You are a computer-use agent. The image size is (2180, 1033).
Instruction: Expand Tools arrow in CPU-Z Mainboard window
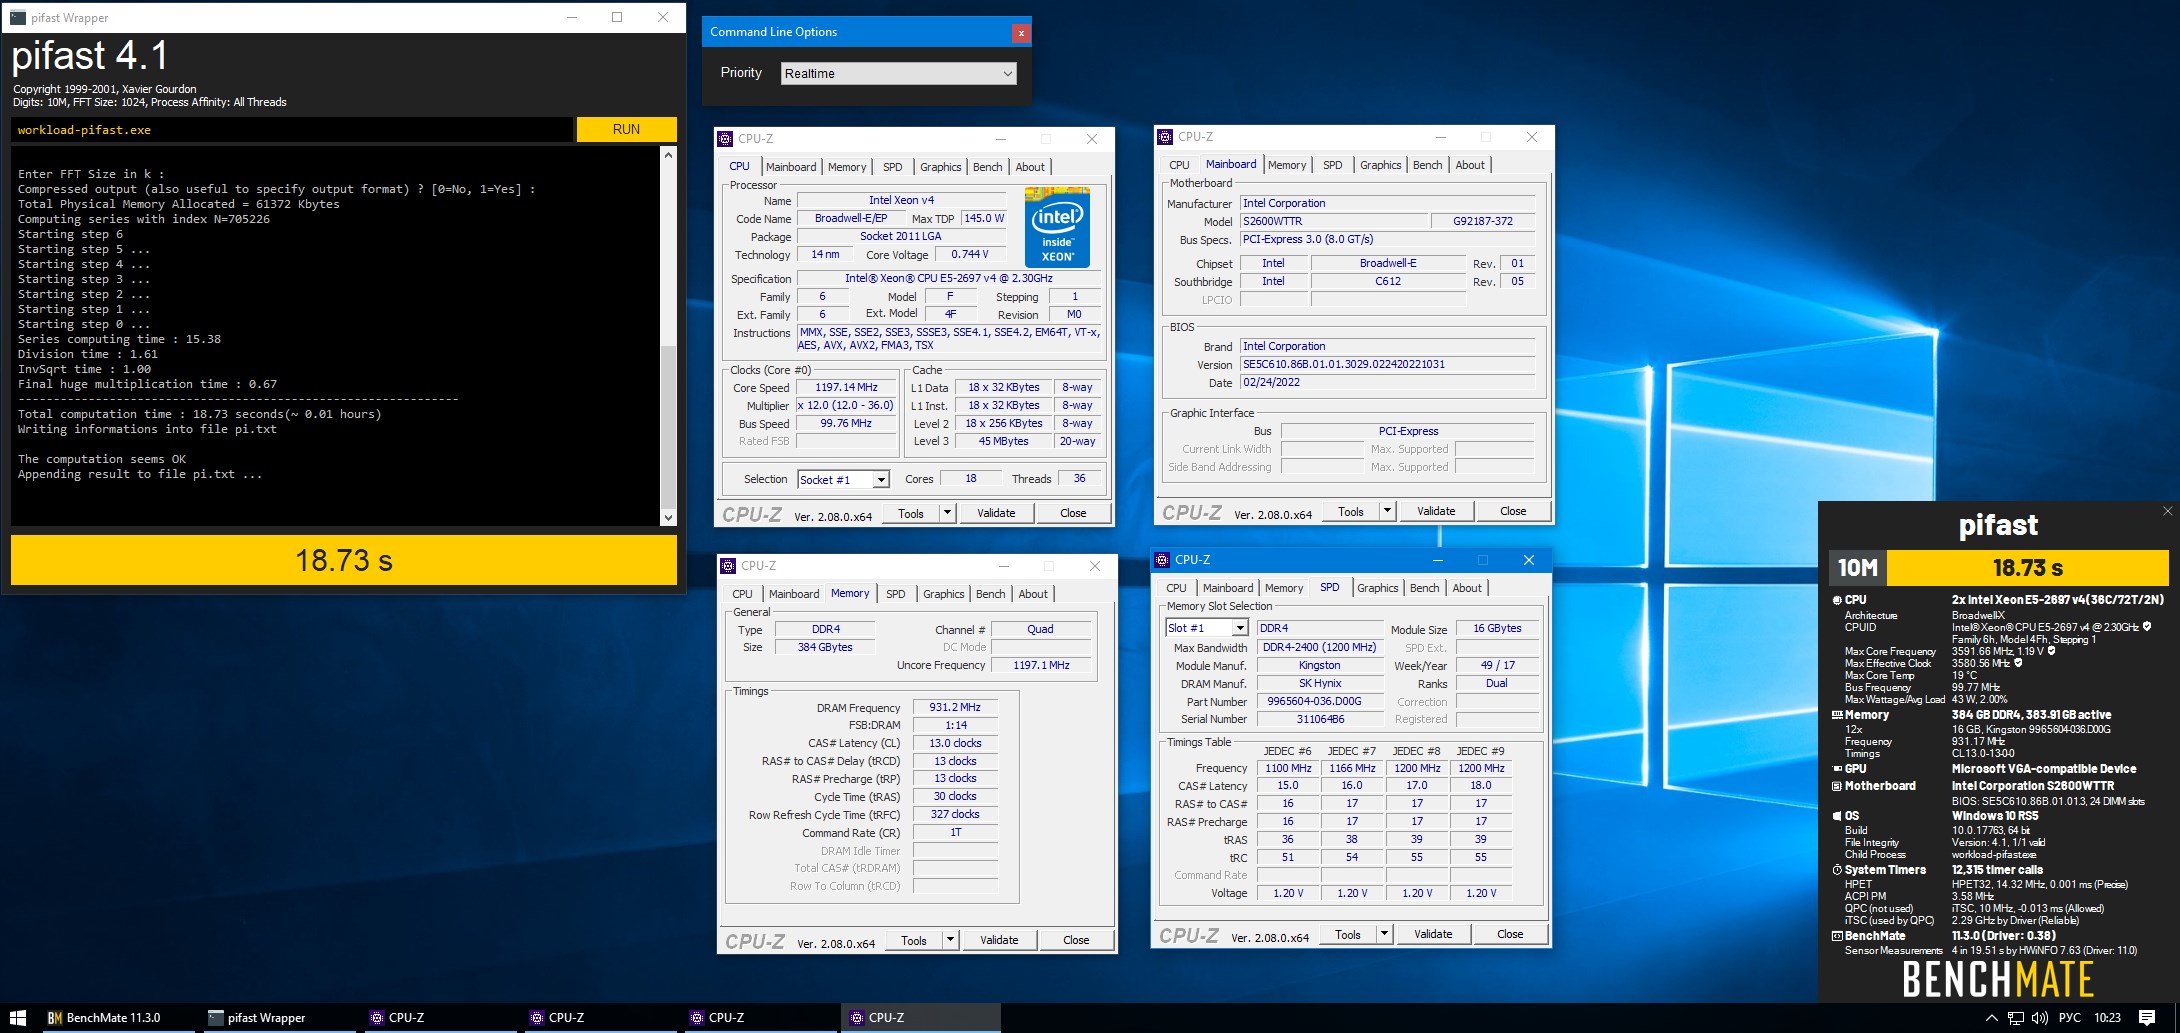pos(1387,511)
